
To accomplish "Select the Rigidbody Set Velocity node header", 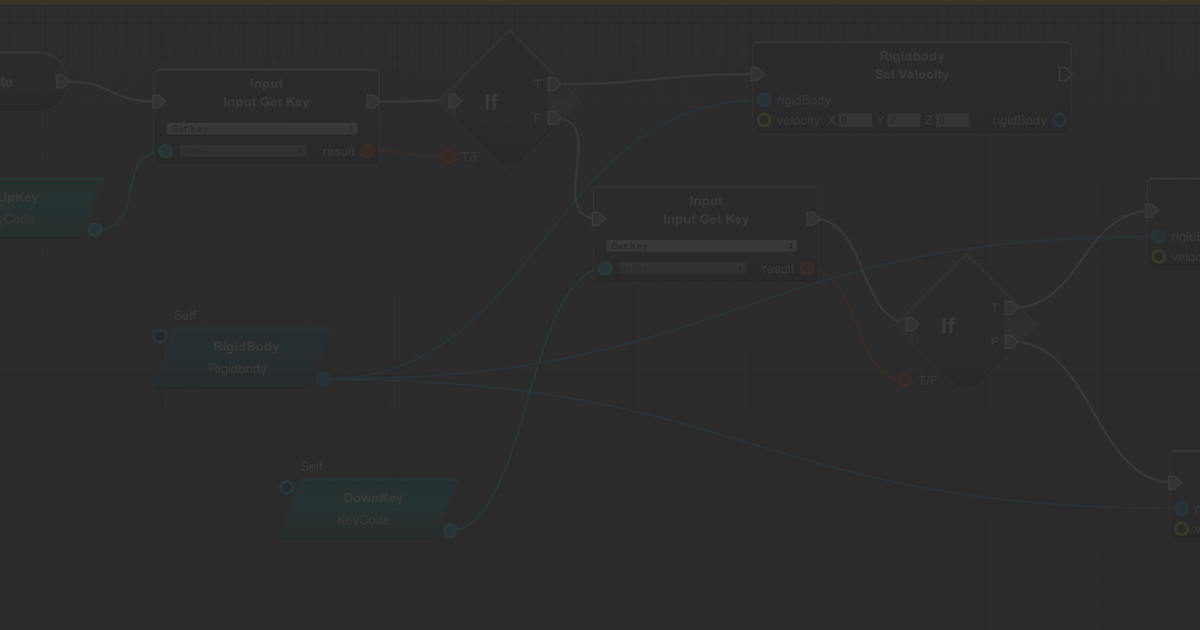I will pyautogui.click(x=911, y=64).
